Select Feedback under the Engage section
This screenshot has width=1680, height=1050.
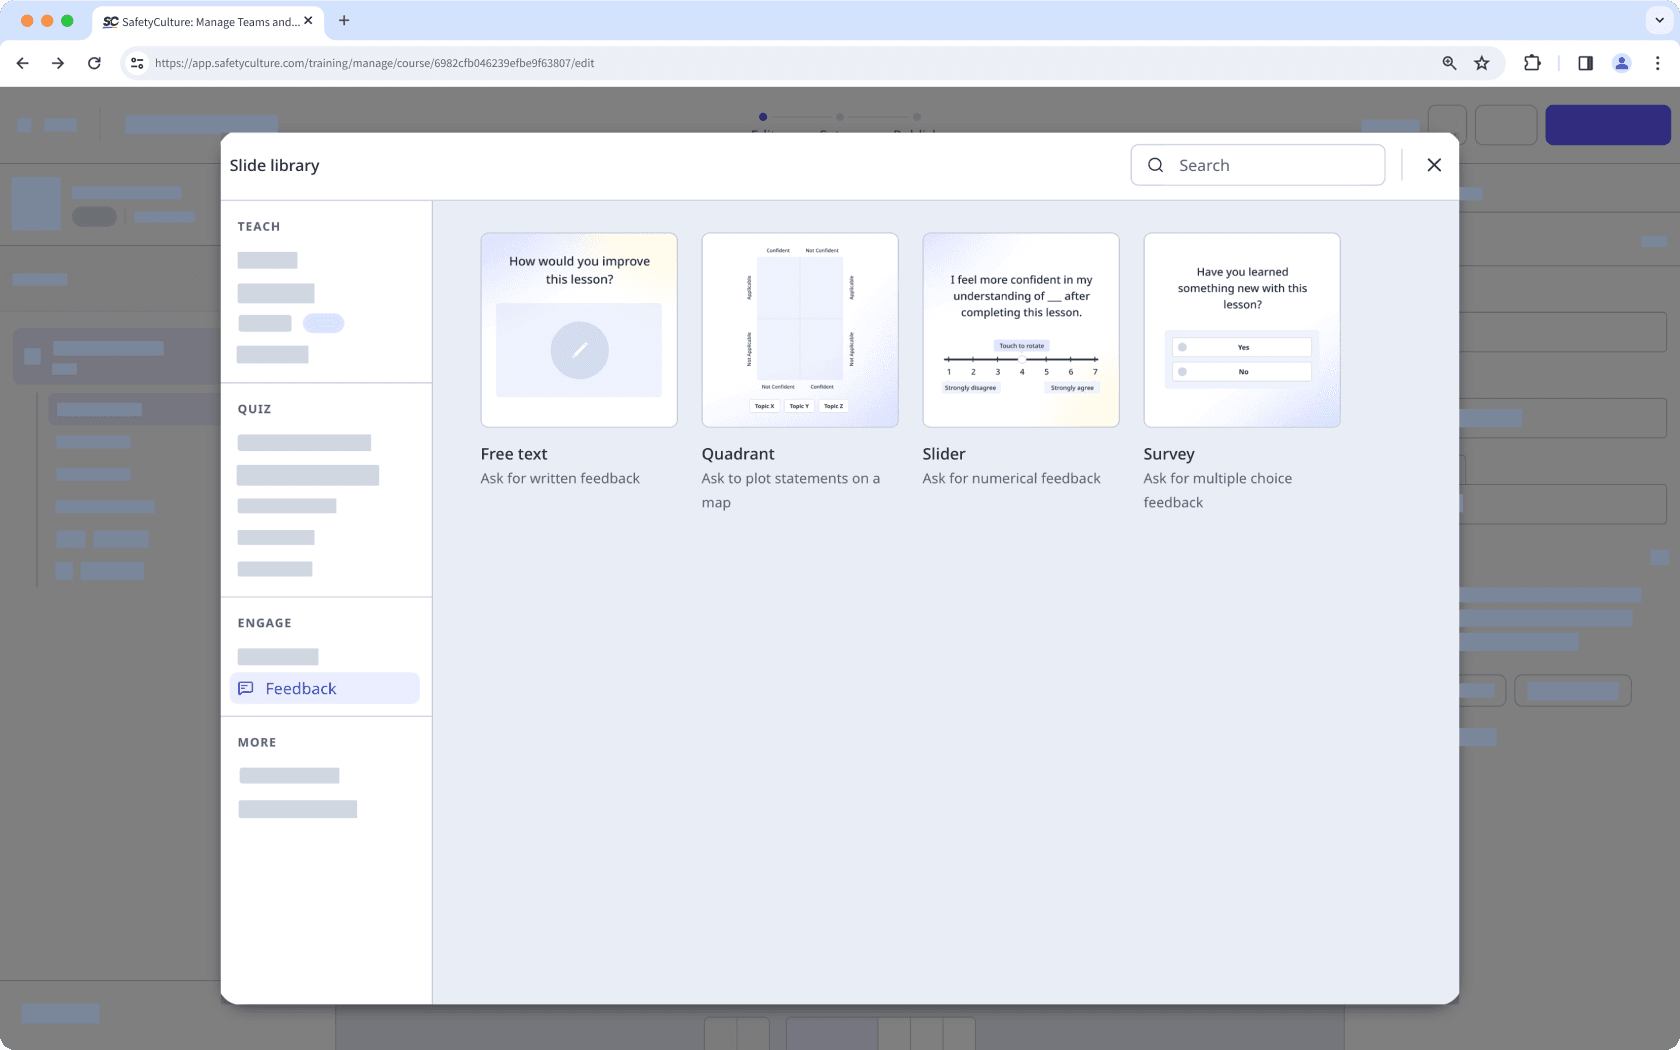[300, 688]
